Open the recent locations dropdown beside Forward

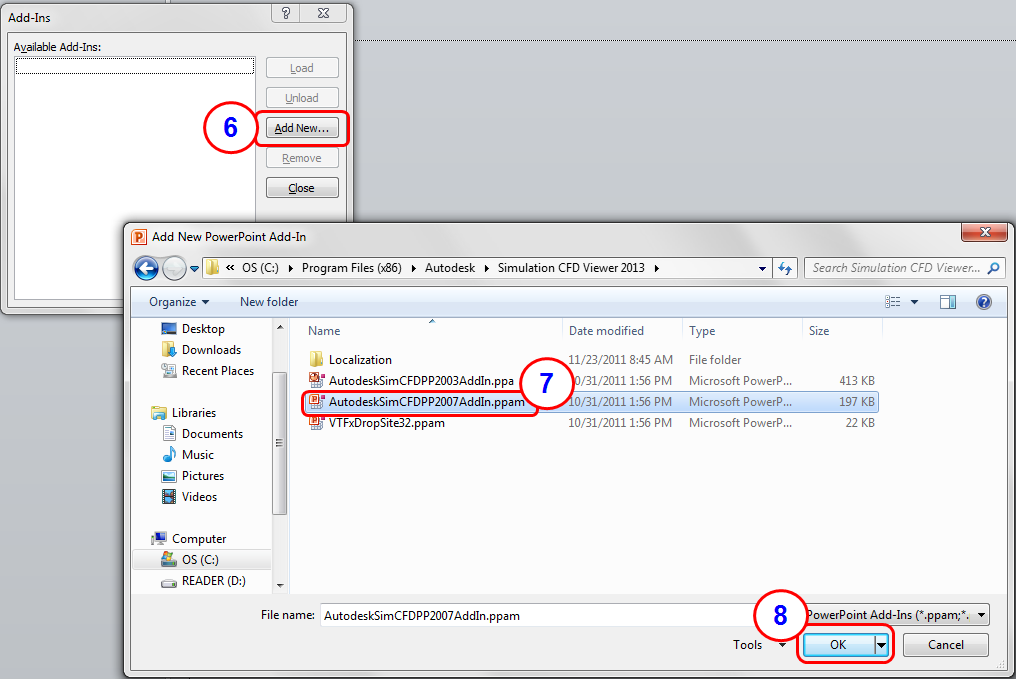pos(194,268)
